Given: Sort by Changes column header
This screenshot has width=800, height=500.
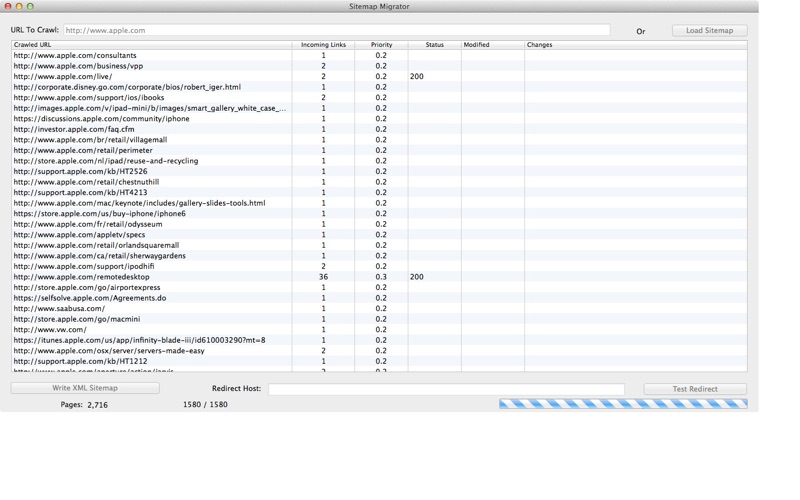Looking at the screenshot, I should (636, 45).
